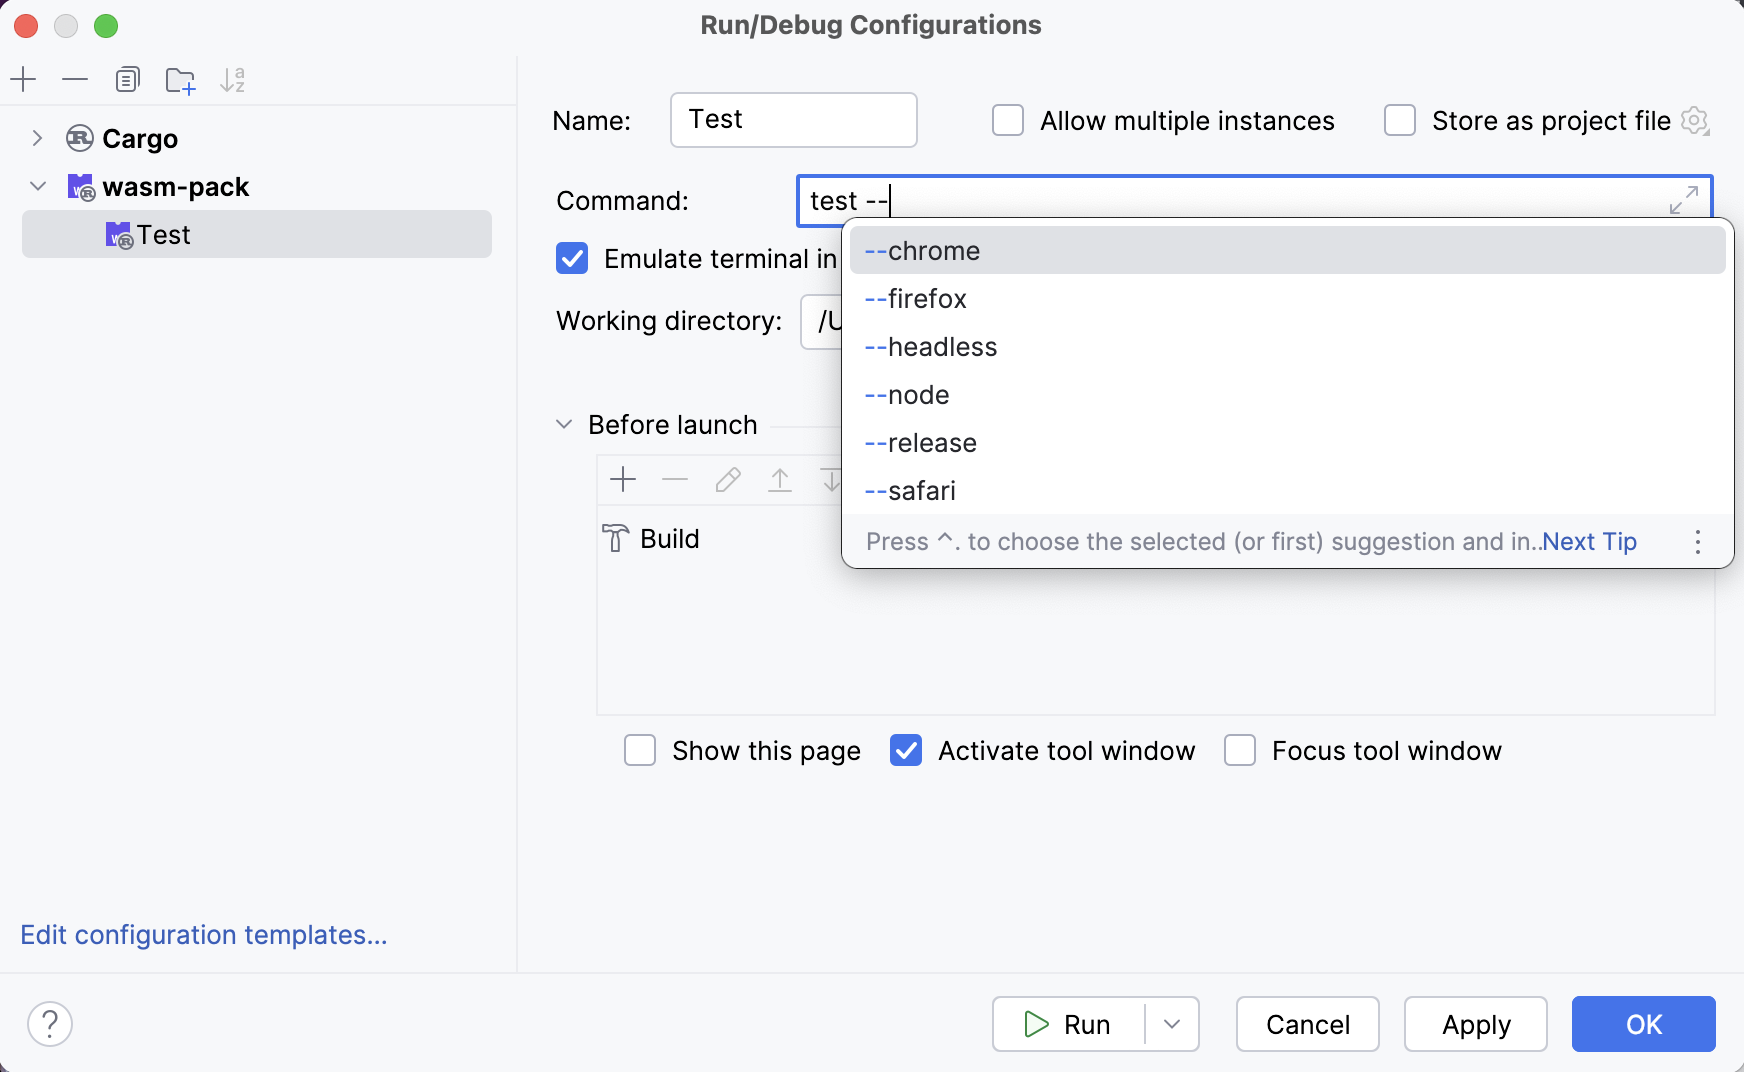Viewport: 1744px width, 1072px height.
Task: Collapse the Before launch section
Action: point(563,424)
